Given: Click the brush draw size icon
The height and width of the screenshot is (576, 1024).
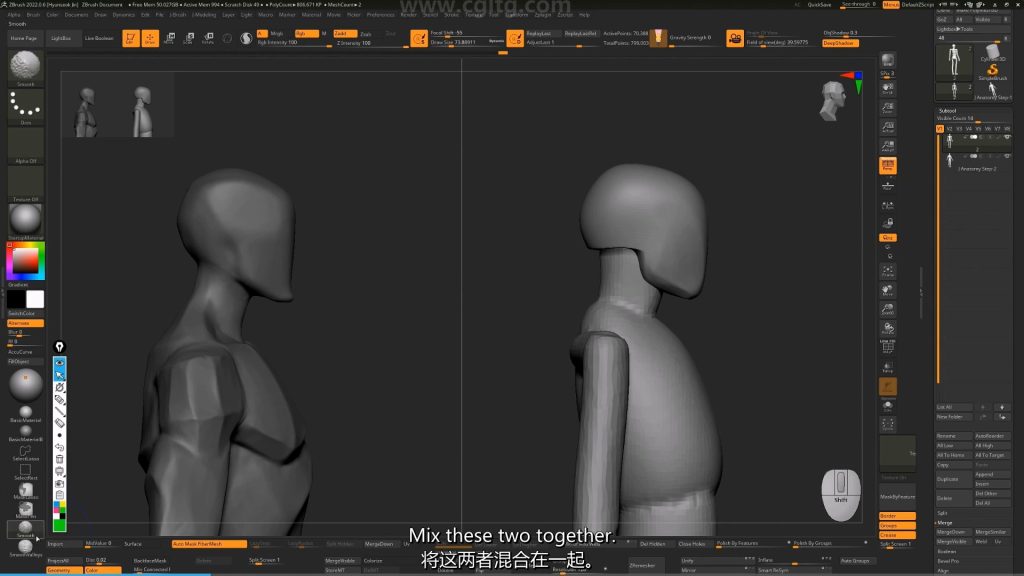Looking at the screenshot, I should (x=419, y=39).
